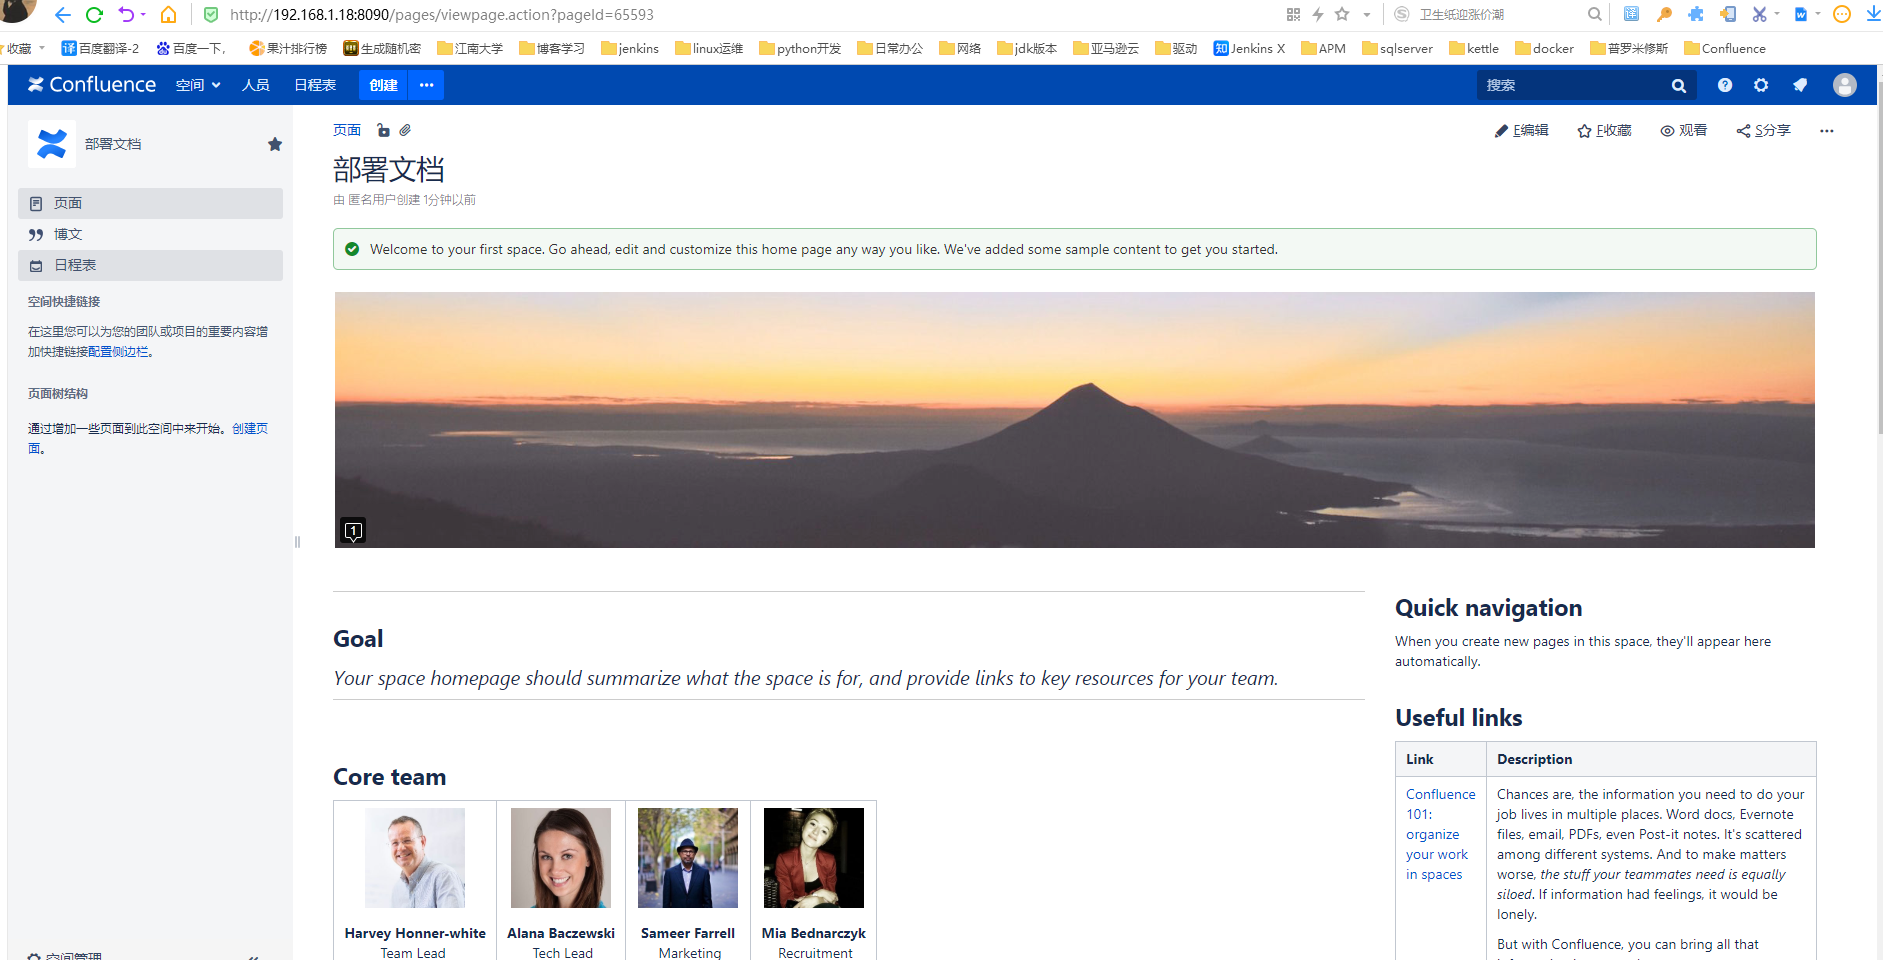The height and width of the screenshot is (960, 1883).
Task: Open the user profile avatar menu
Action: coord(1845,85)
